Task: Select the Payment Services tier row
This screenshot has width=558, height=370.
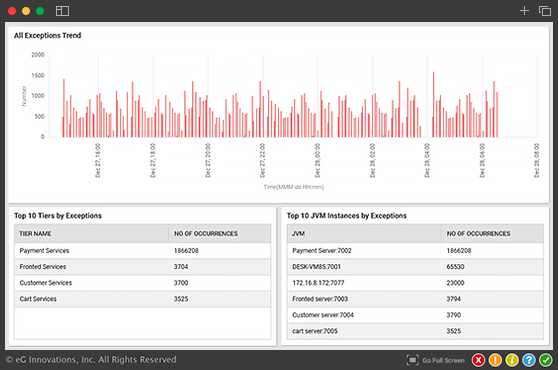Action: point(142,250)
